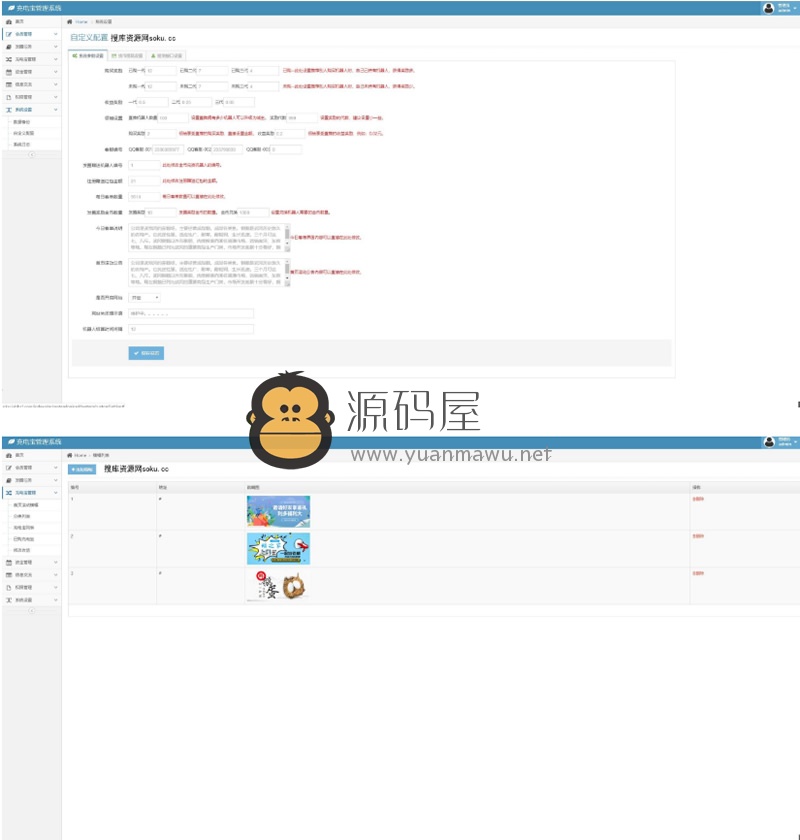
Task: Click the breadcrumb house icon on the banner table page
Action: pos(69,455)
